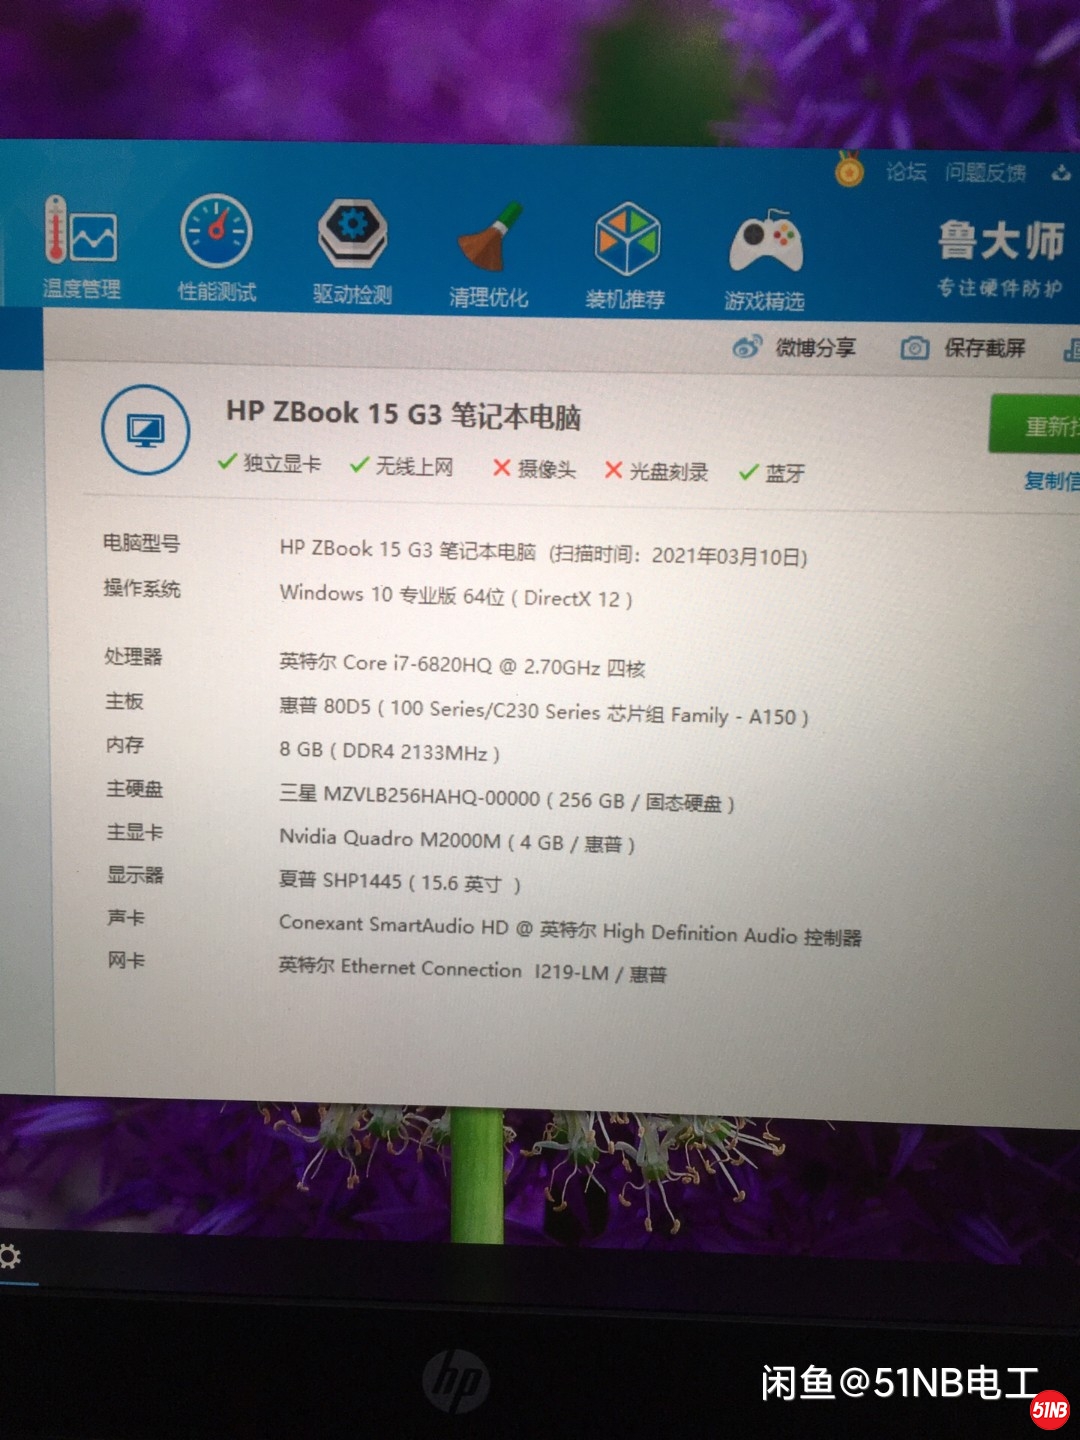Click the icon right of 保存截屏
Screen dimensions: 1080x1440
pyautogui.click(x=1072, y=350)
